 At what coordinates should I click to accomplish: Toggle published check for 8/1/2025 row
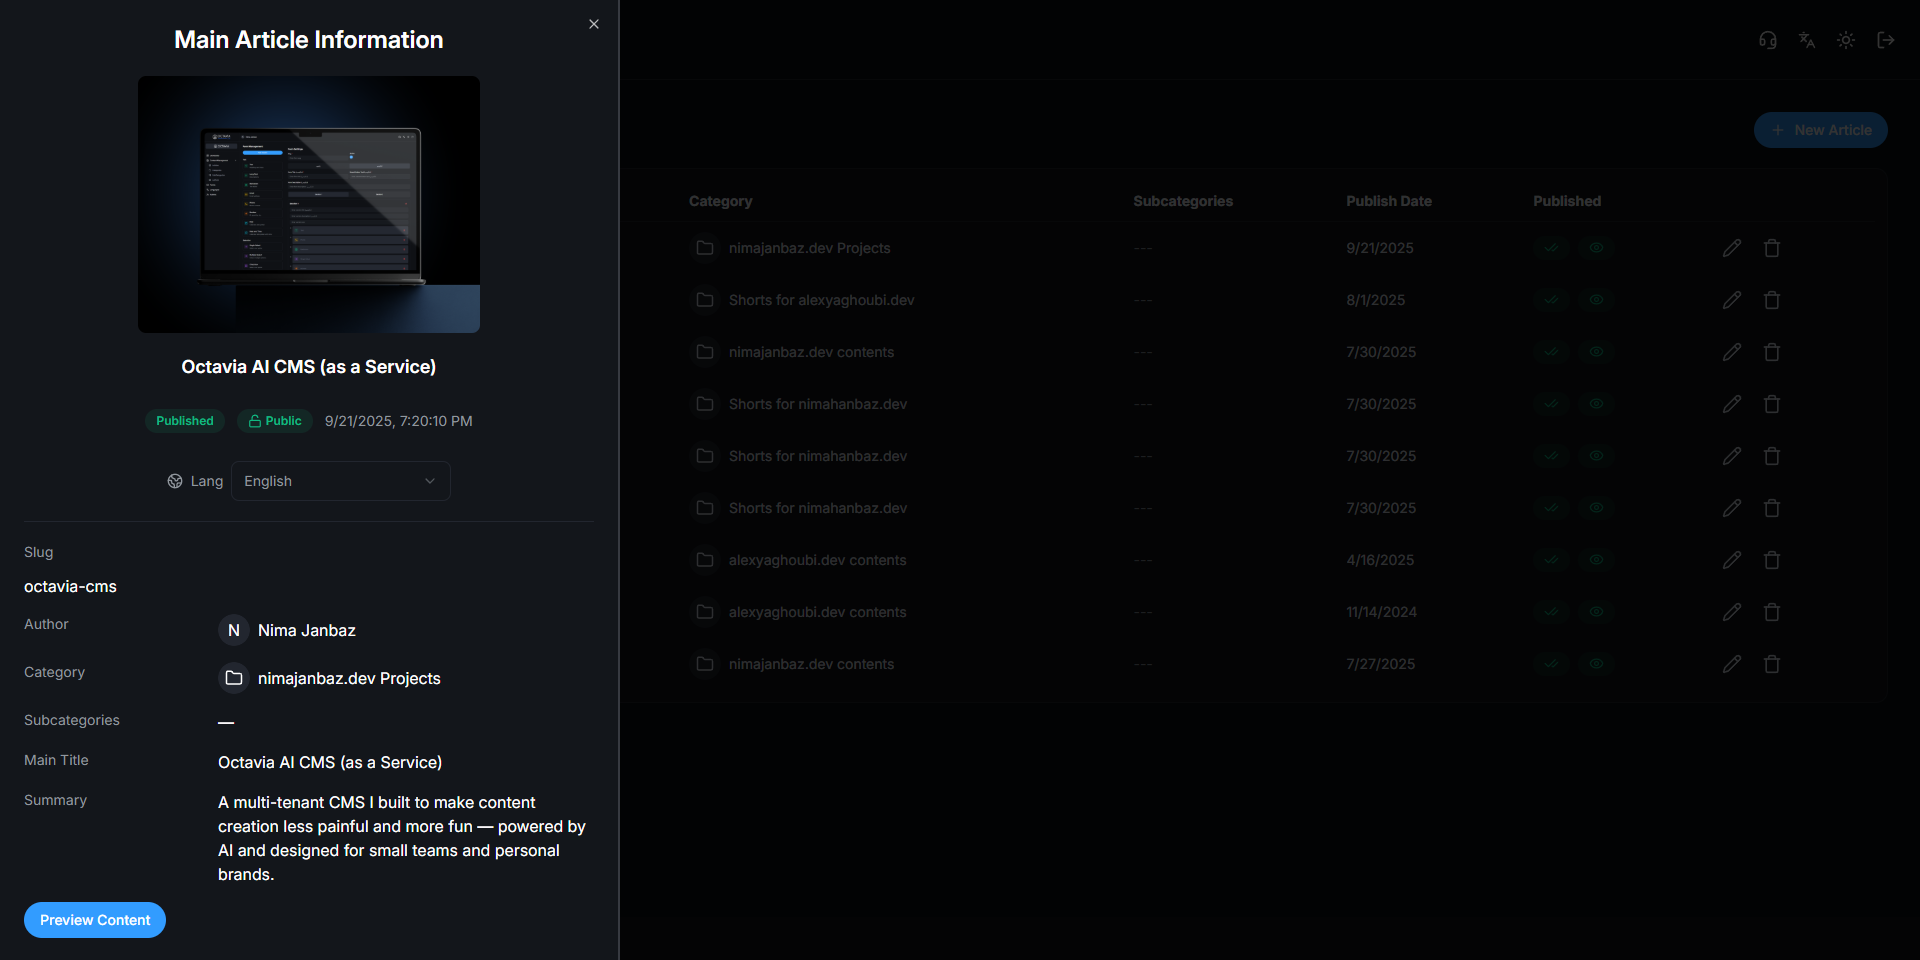pyautogui.click(x=1551, y=300)
